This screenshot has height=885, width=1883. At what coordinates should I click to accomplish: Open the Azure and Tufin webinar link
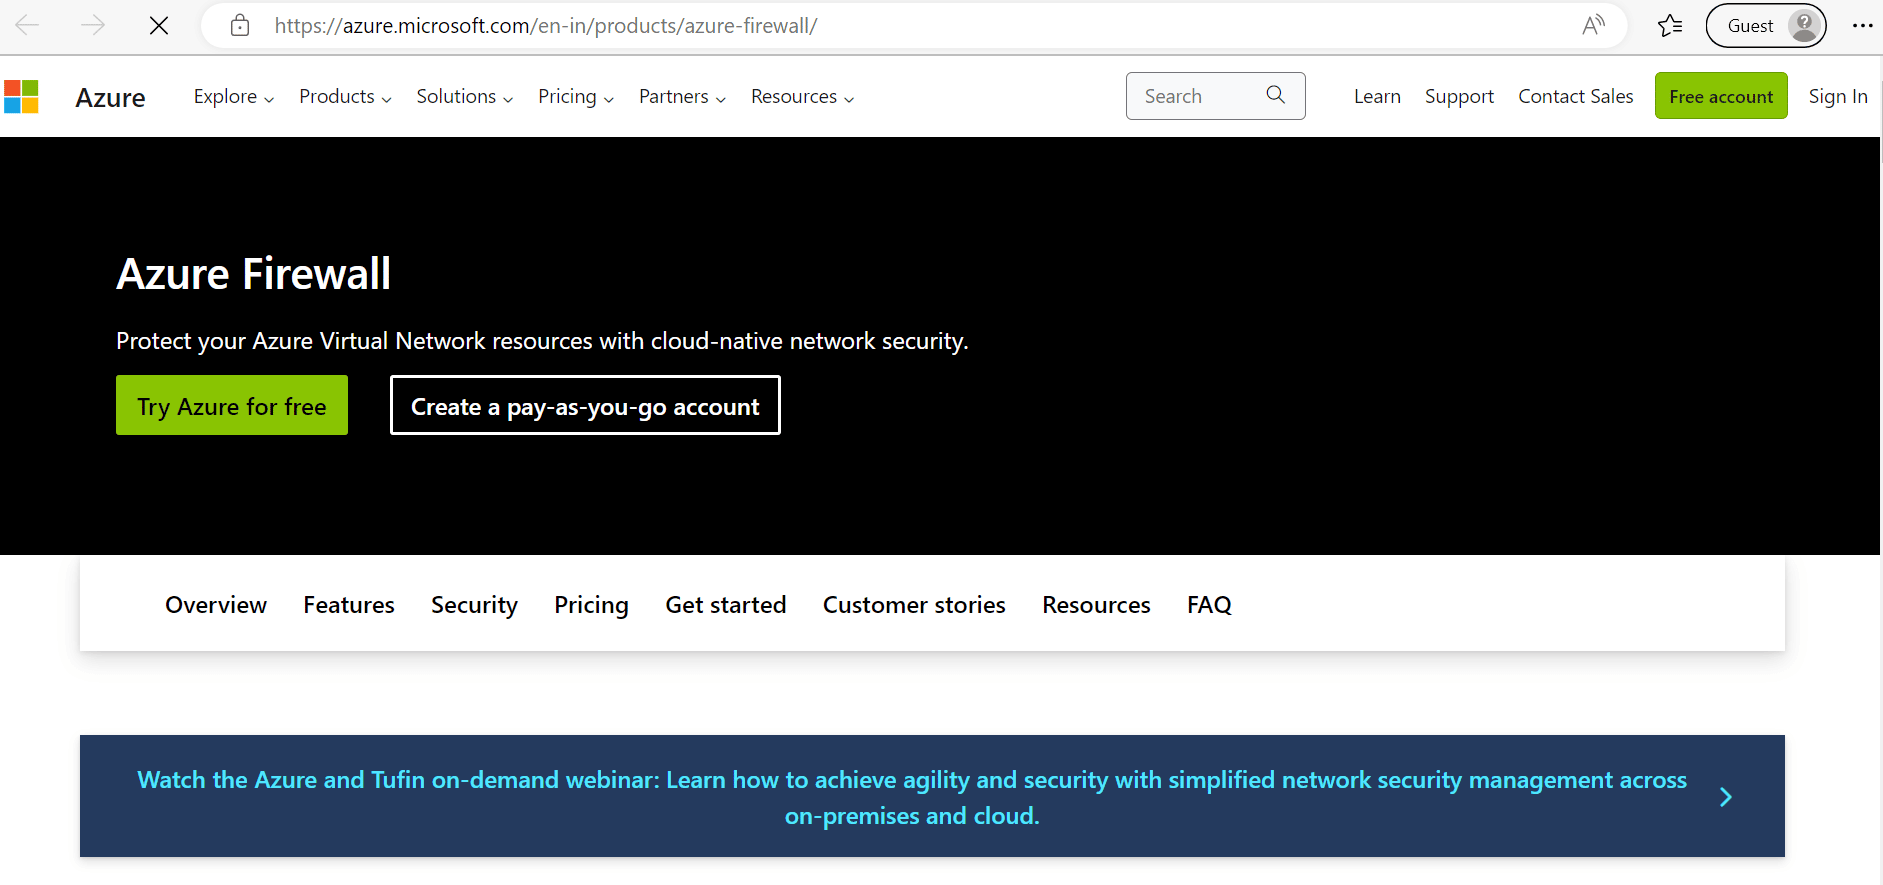[x=912, y=797]
